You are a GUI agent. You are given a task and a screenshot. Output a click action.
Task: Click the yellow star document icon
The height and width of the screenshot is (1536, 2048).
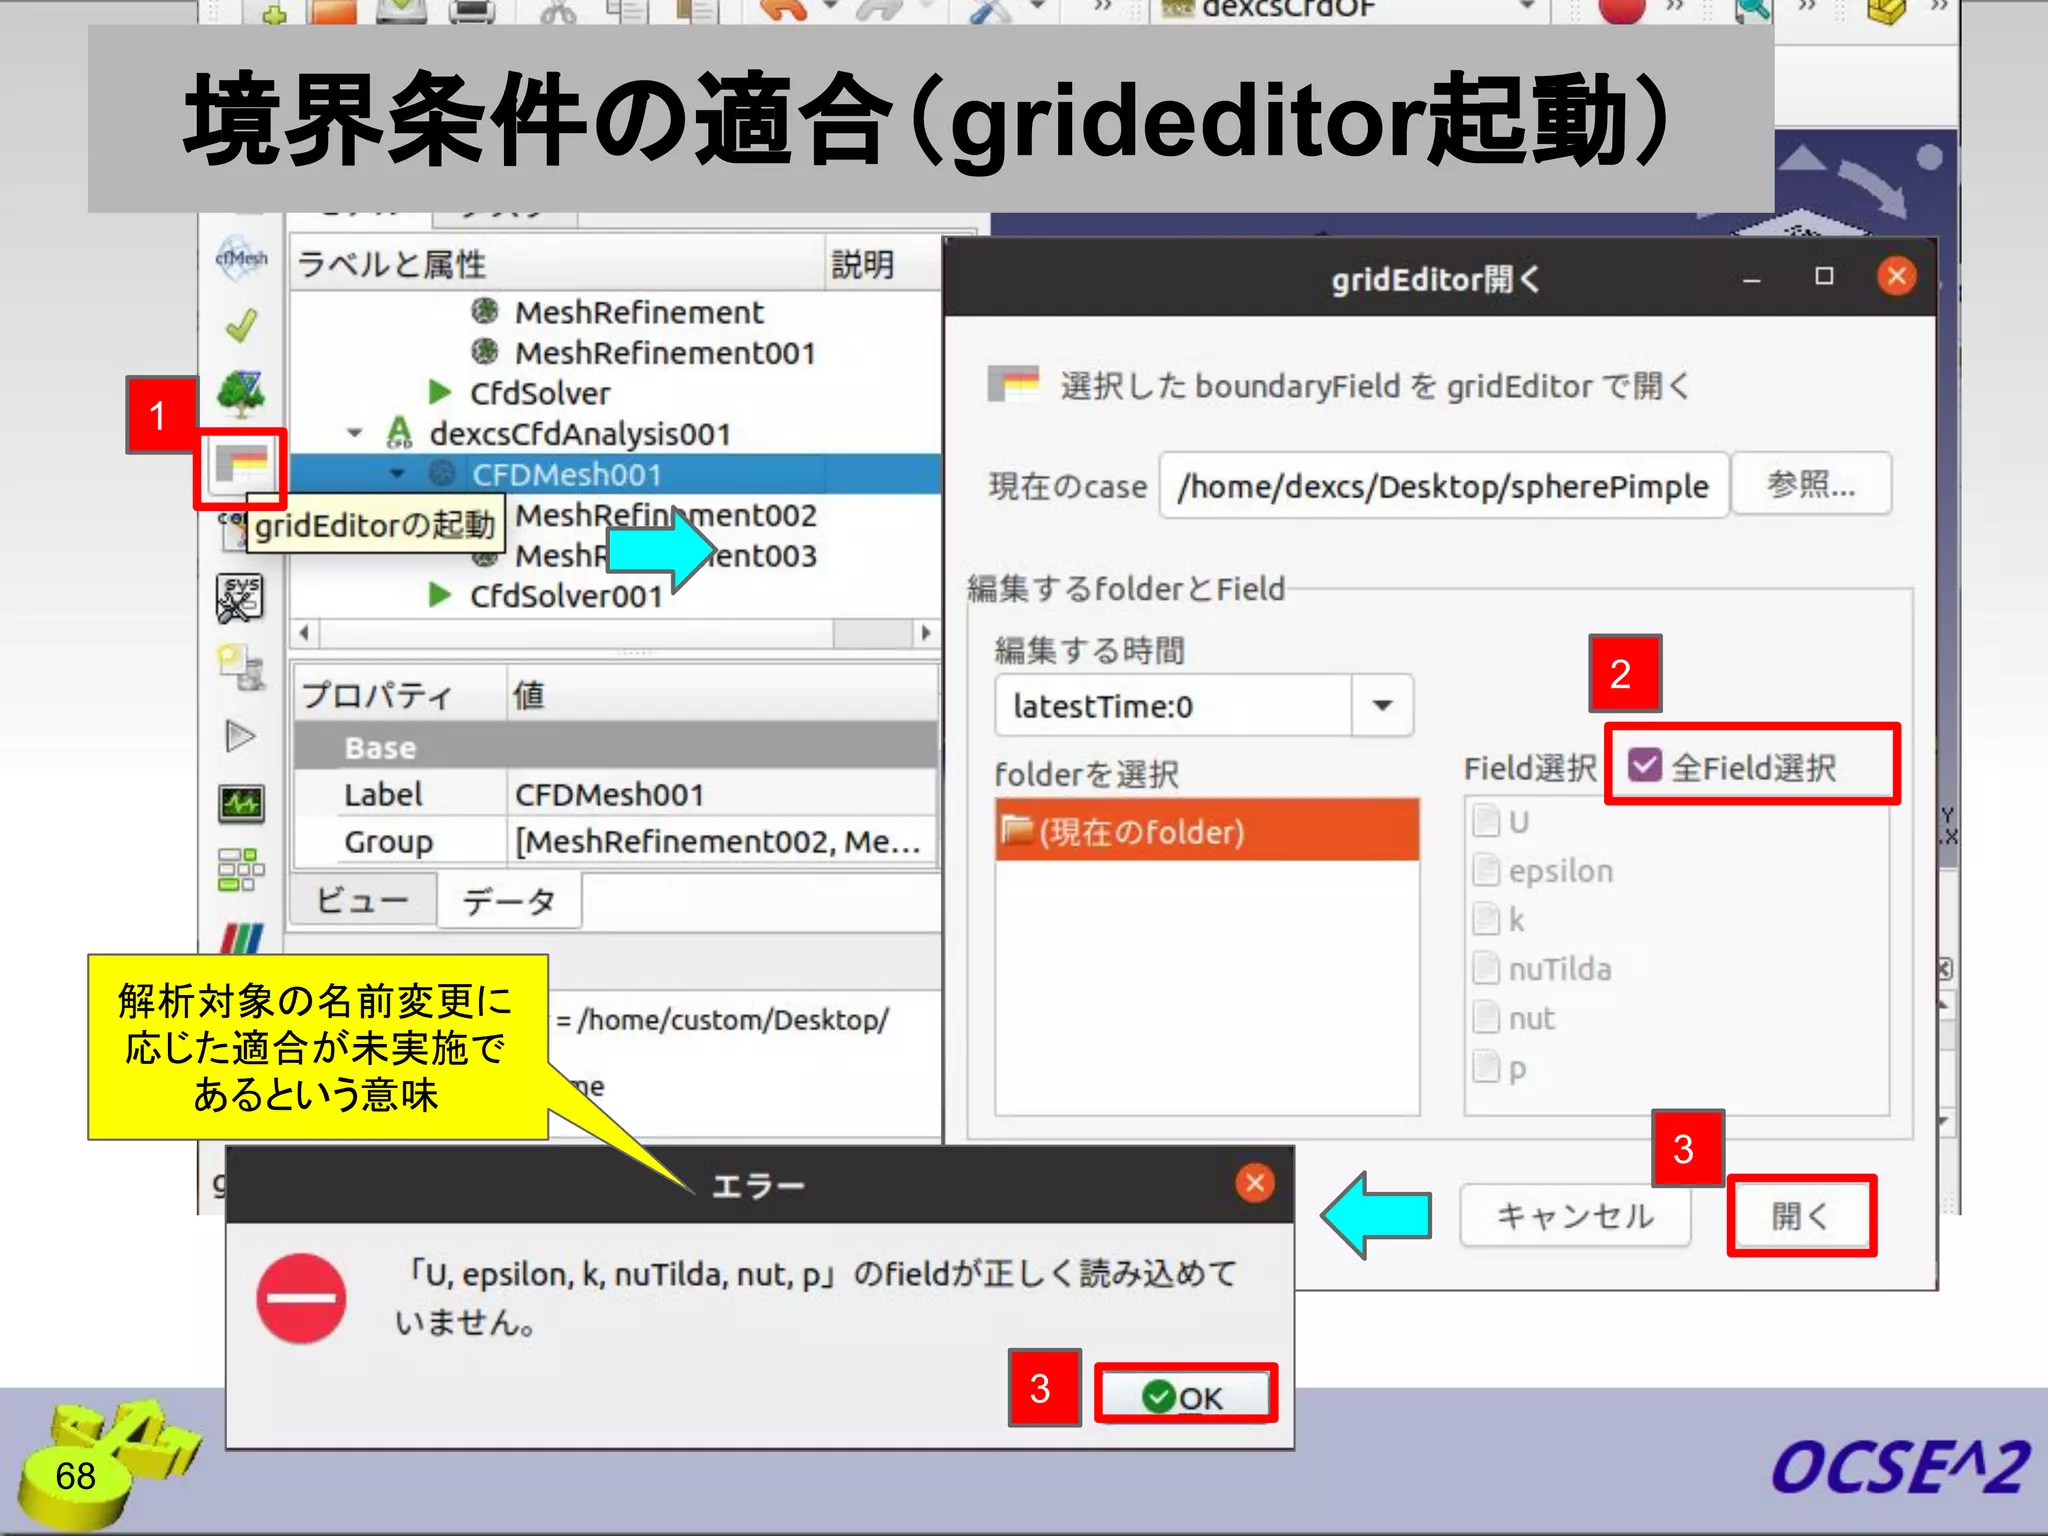pos(241,667)
